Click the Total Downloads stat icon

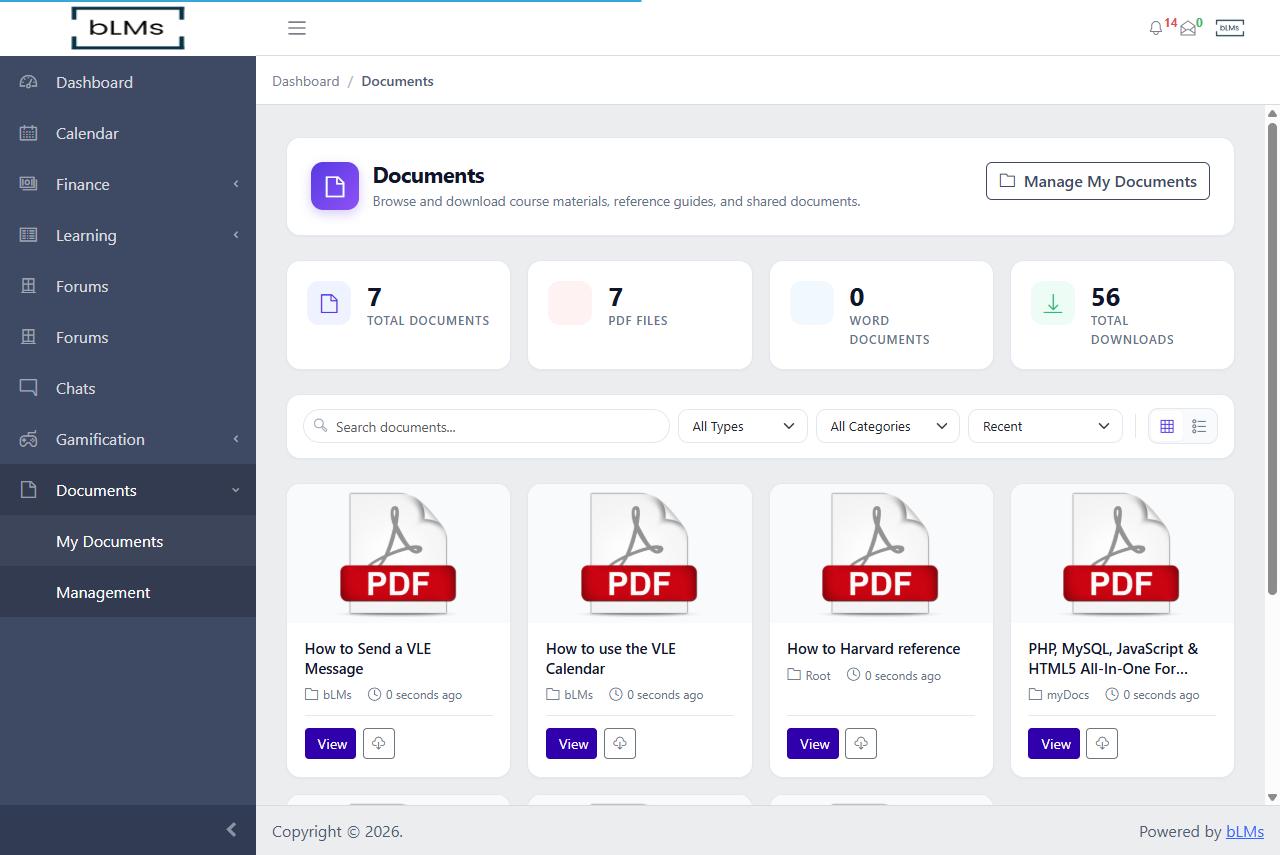click(1053, 303)
